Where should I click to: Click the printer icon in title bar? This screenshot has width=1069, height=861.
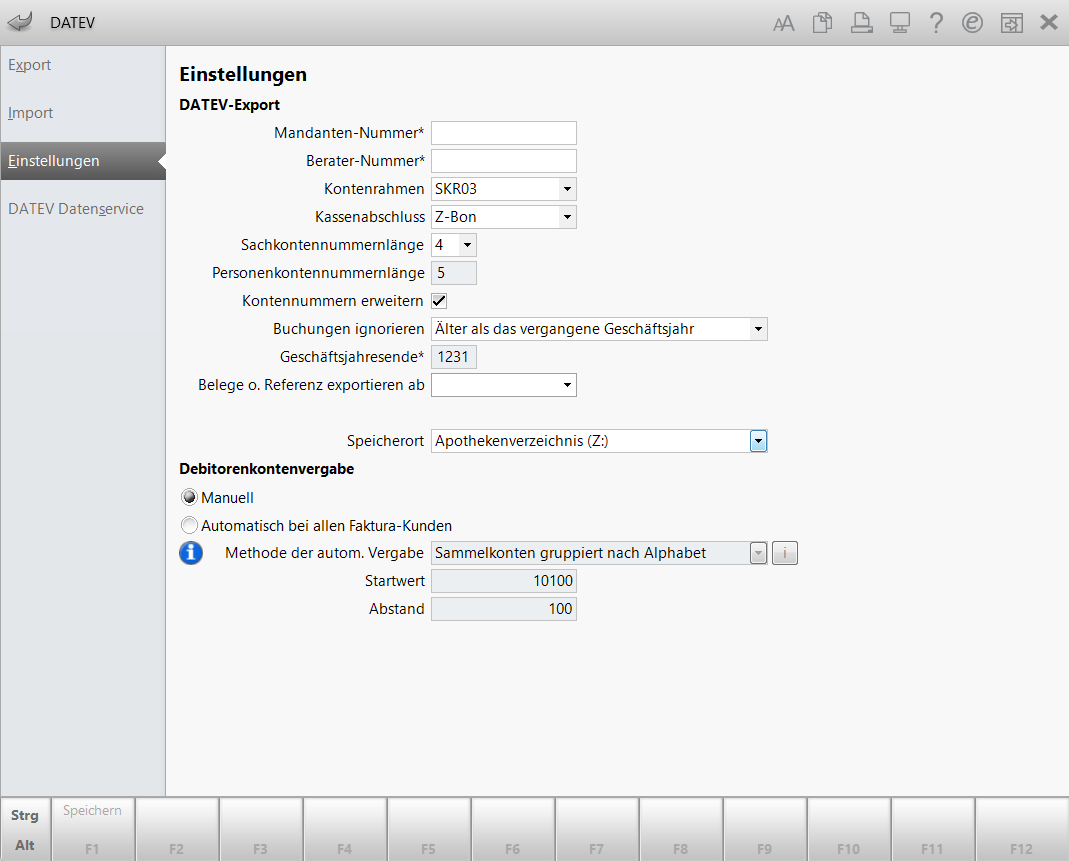[x=860, y=23]
